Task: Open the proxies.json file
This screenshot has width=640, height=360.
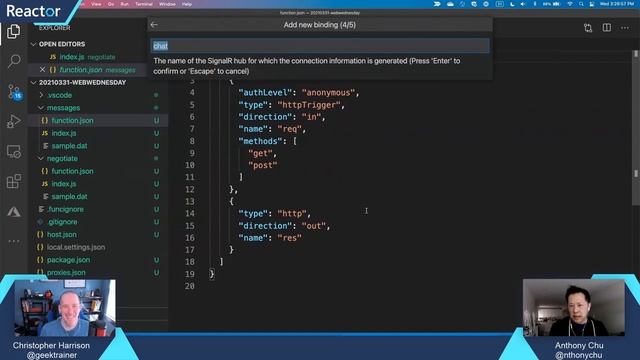Action: coord(66,272)
